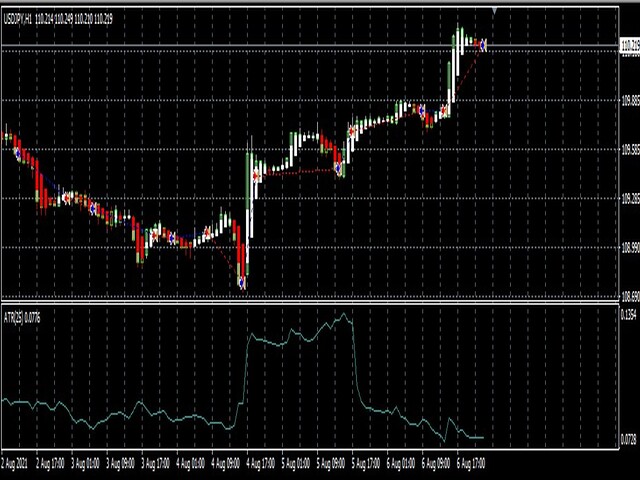
Task: Select the latest trade marker on current price line
Action: tap(483, 45)
